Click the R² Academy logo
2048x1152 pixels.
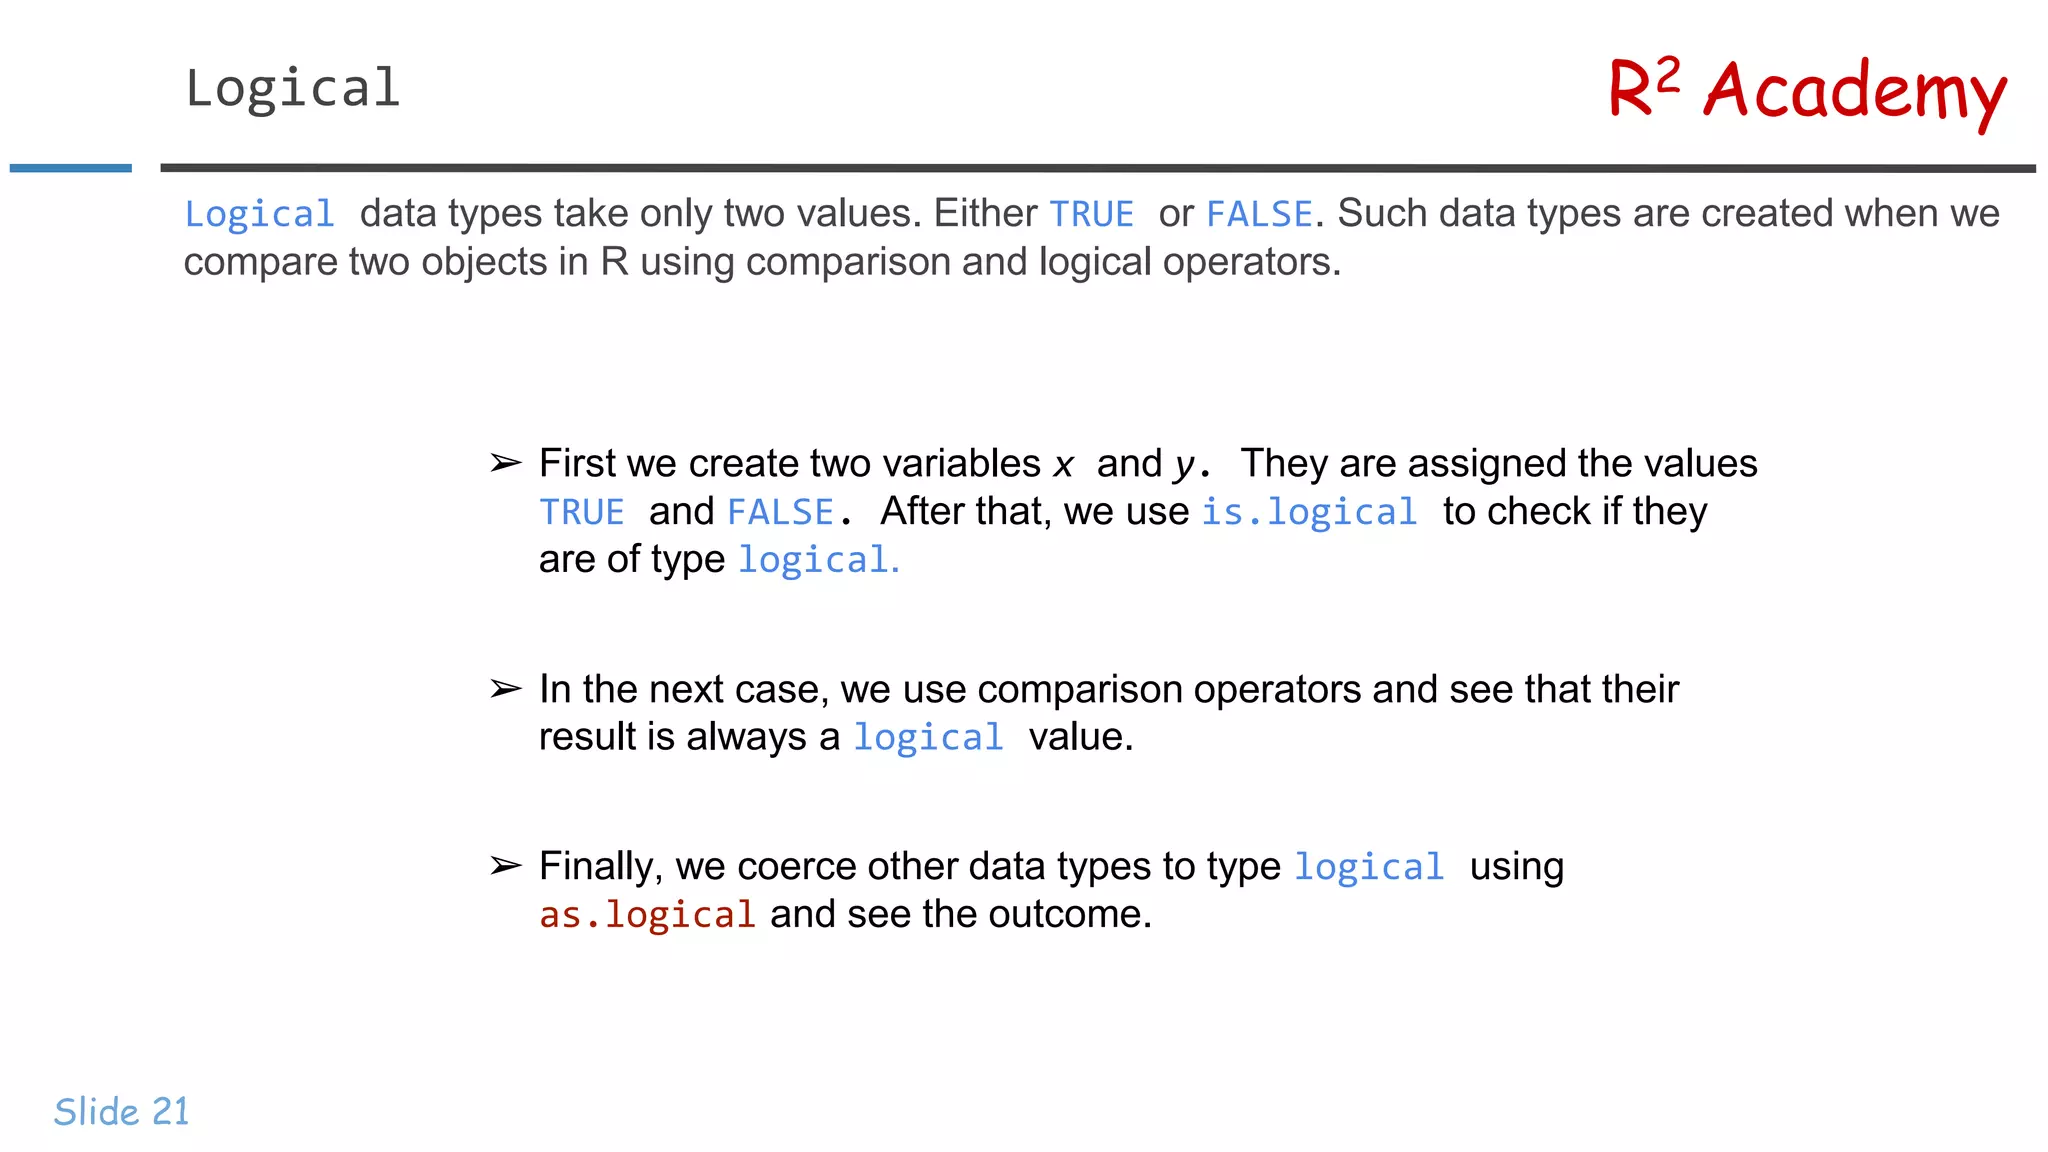[1807, 91]
